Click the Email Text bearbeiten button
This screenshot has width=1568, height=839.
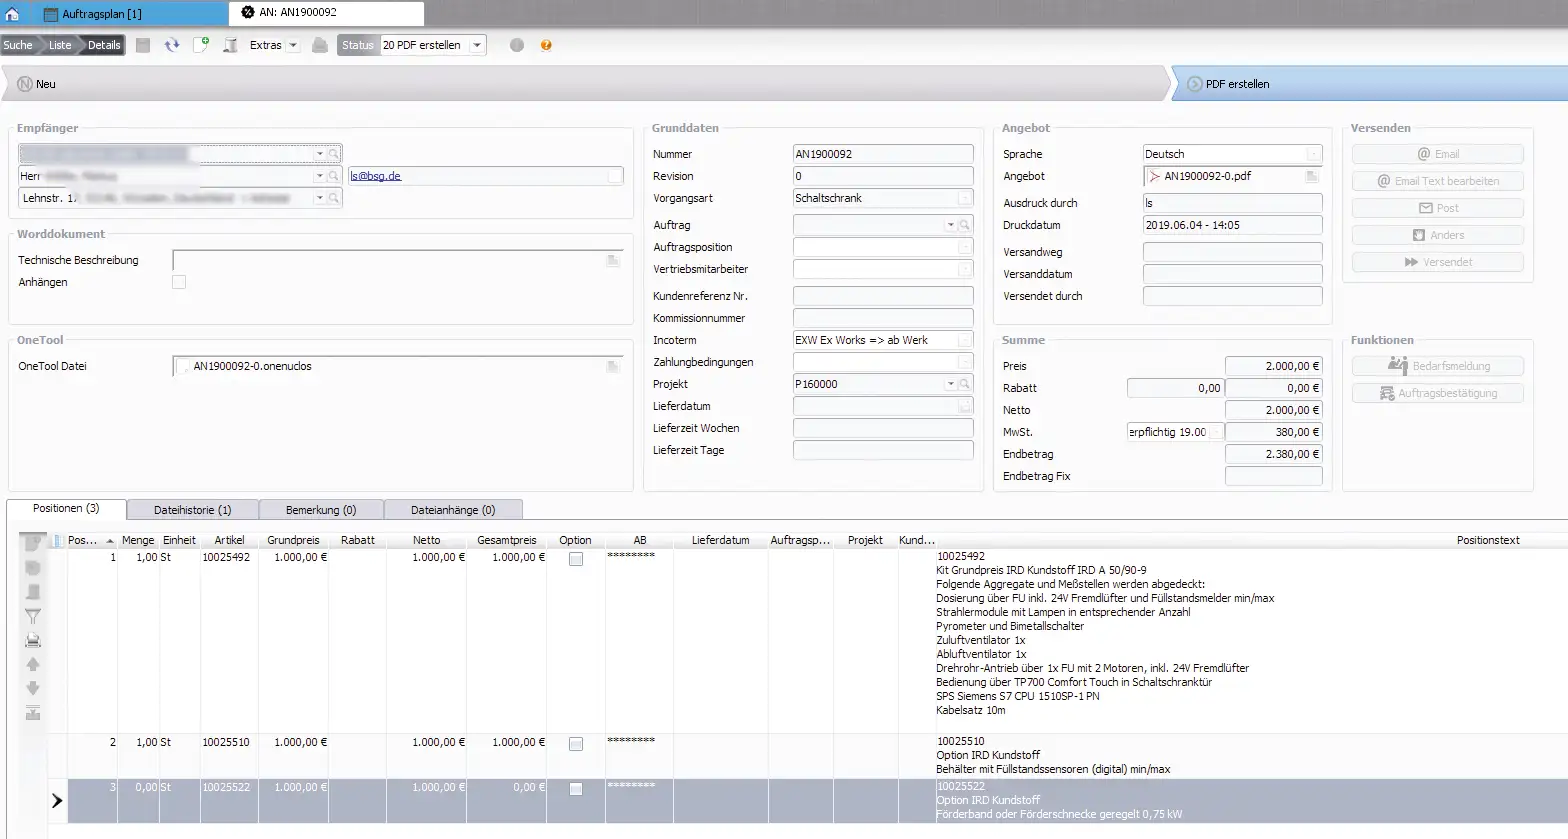tap(1438, 181)
